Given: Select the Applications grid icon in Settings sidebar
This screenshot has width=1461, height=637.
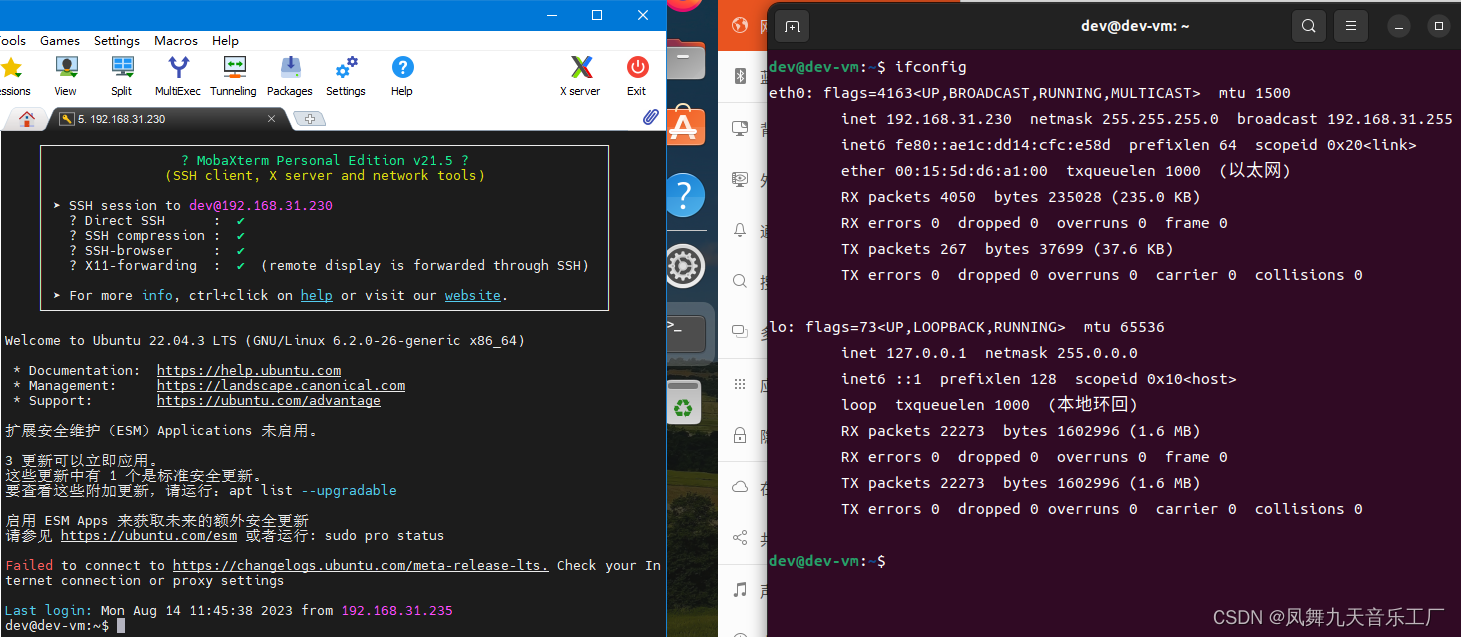Looking at the screenshot, I should pos(740,384).
